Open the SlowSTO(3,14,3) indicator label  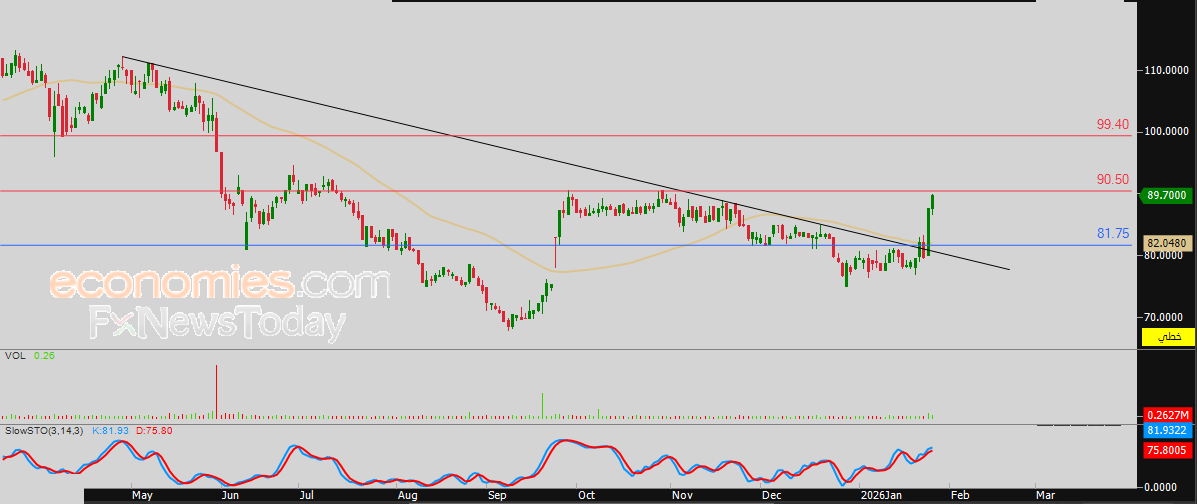click(x=45, y=431)
